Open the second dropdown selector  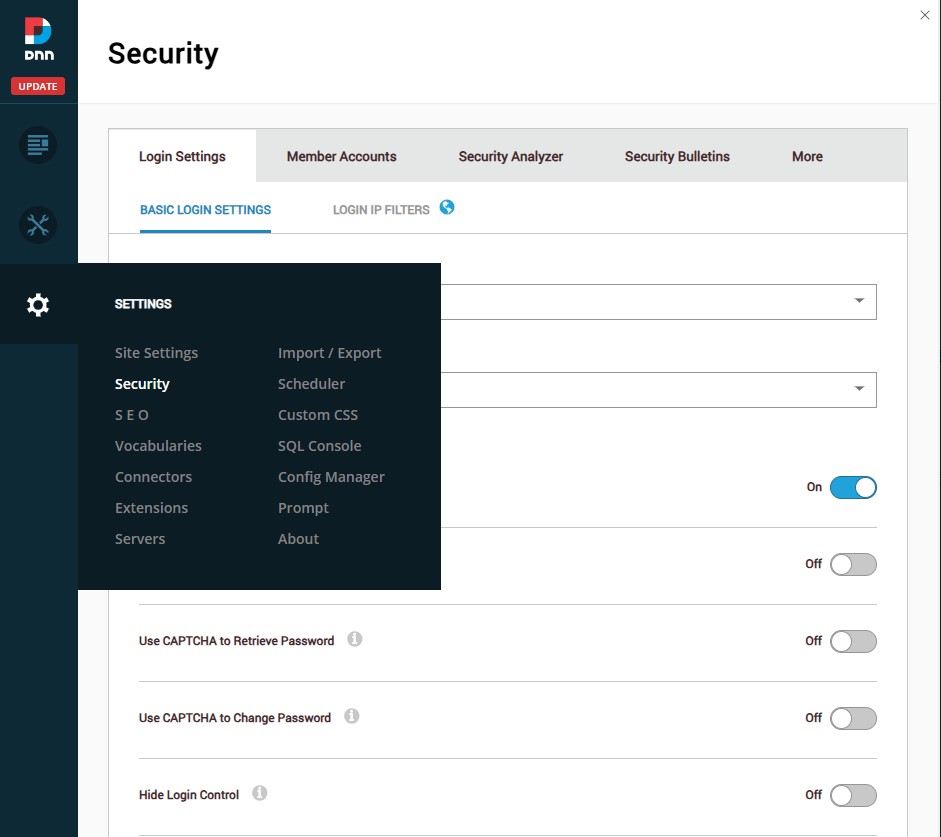click(858, 390)
